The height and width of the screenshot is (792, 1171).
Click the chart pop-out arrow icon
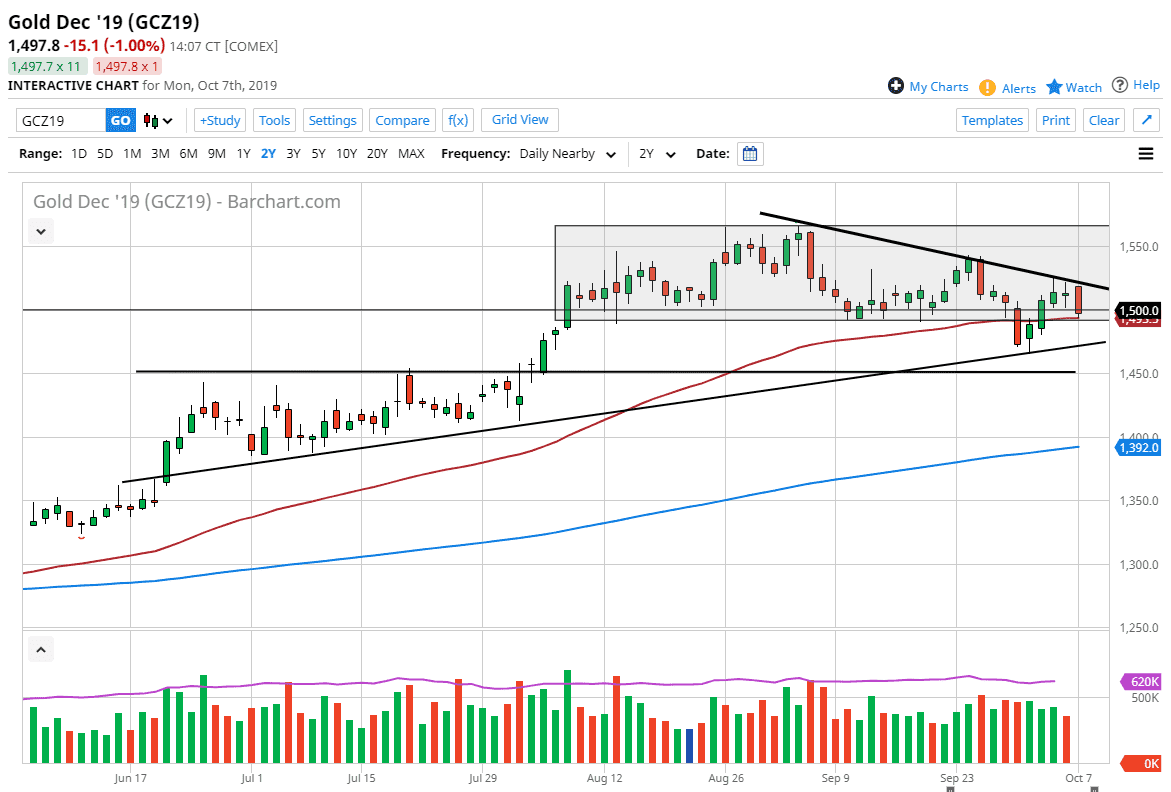point(1147,120)
